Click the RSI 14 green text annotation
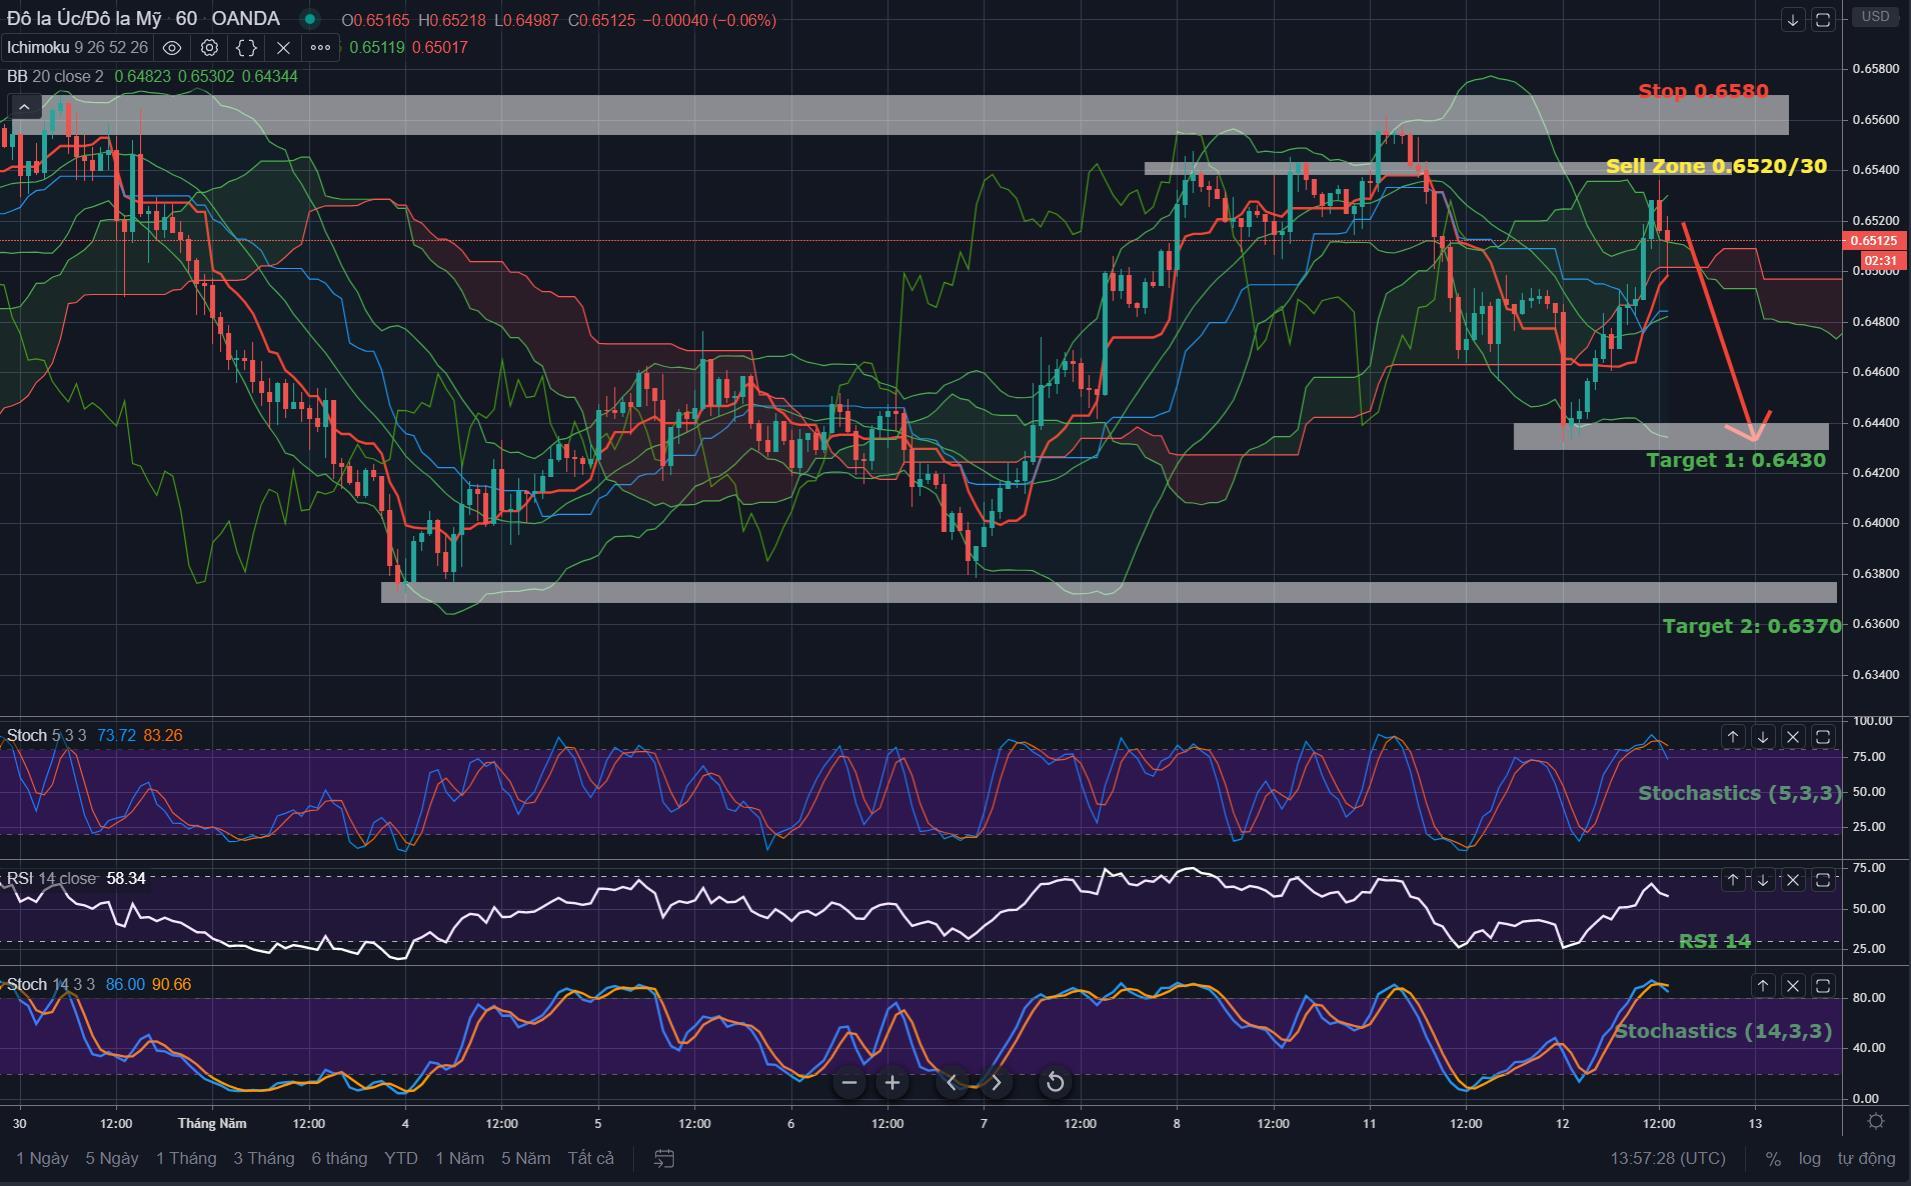1911x1186 pixels. coord(1715,941)
